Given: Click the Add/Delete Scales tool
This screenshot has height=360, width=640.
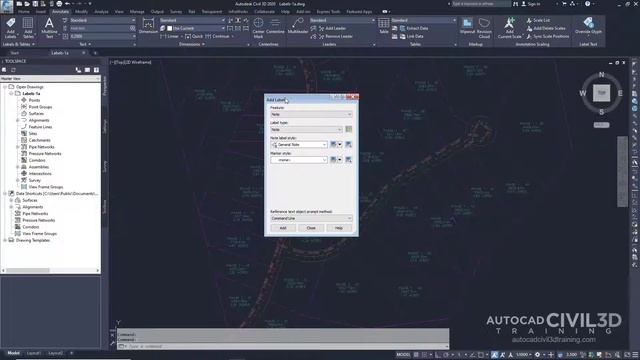Looking at the screenshot, I should [546, 28].
